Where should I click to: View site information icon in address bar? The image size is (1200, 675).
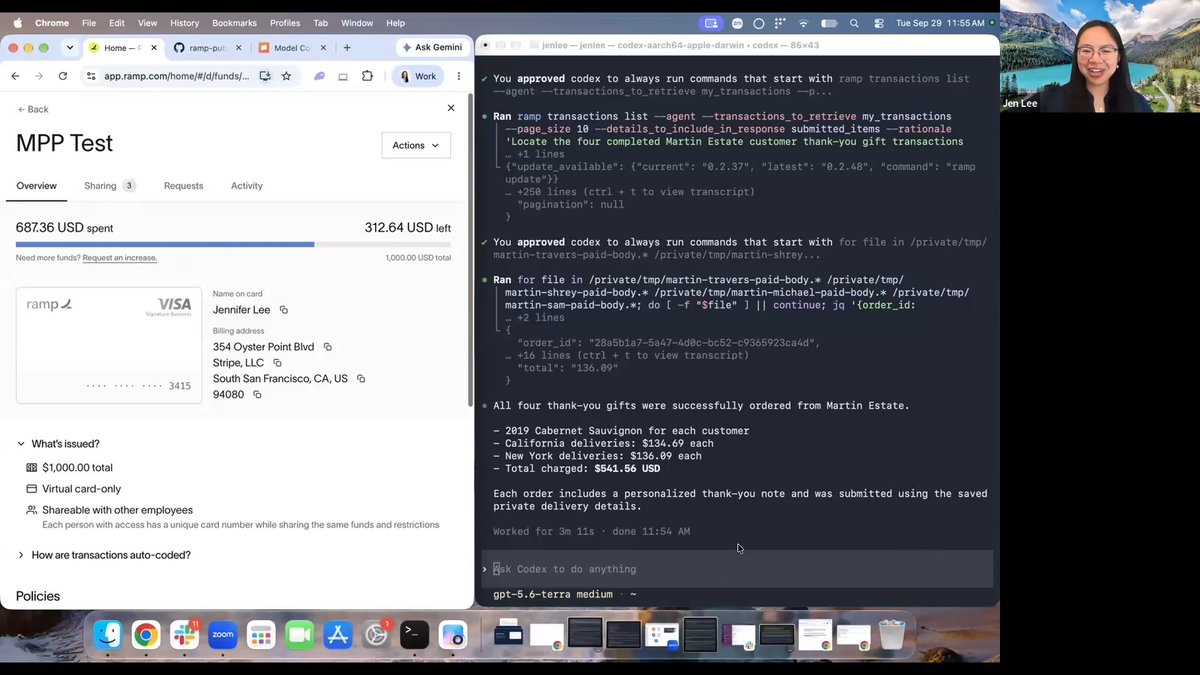pyautogui.click(x=91, y=76)
